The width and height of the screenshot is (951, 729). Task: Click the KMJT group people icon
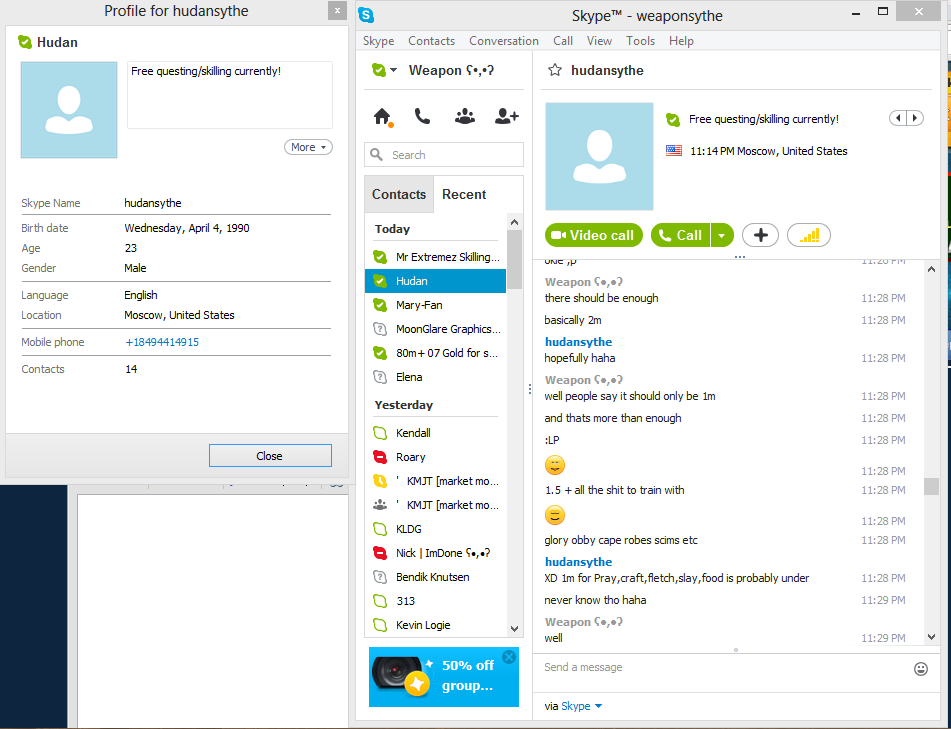(380, 505)
